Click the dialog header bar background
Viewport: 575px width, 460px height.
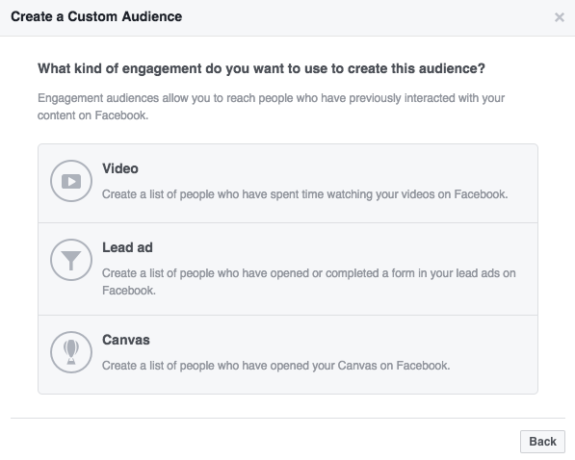tap(367, 17)
